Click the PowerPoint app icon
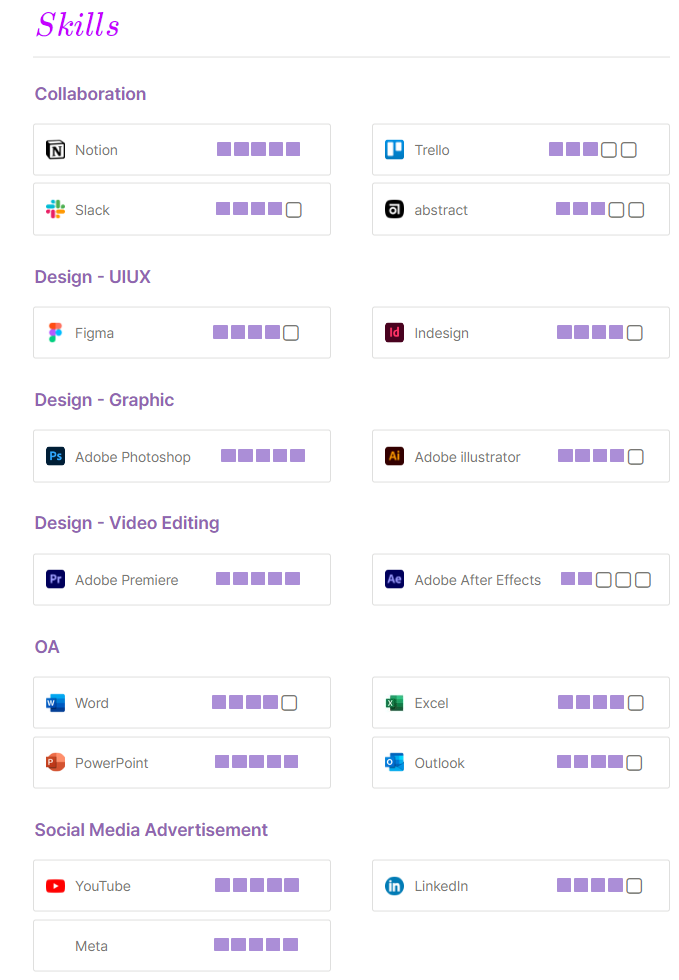The height and width of the screenshot is (980, 679). (x=56, y=762)
